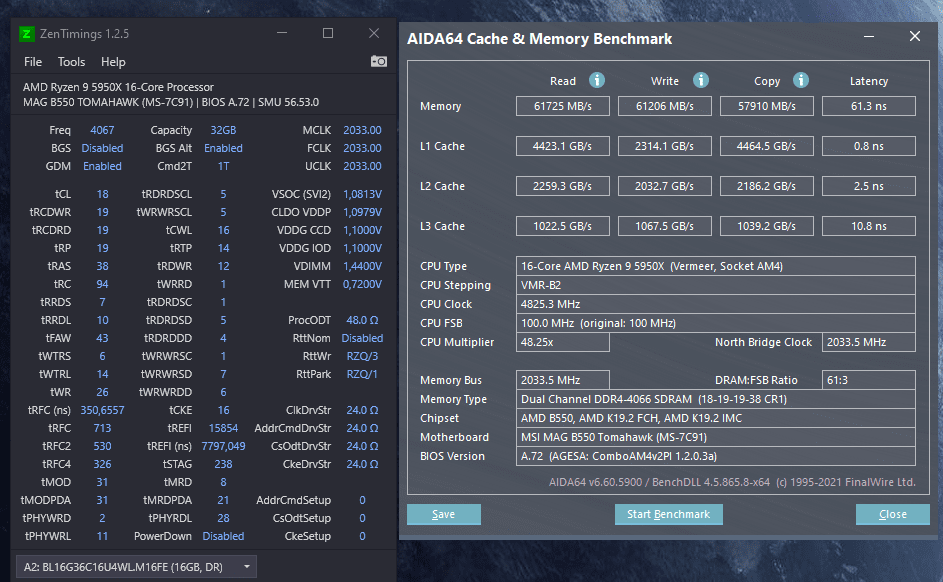Viewport: 943px width, 582px height.
Task: Click the BIOS Version A.72 field
Action: 716,456
